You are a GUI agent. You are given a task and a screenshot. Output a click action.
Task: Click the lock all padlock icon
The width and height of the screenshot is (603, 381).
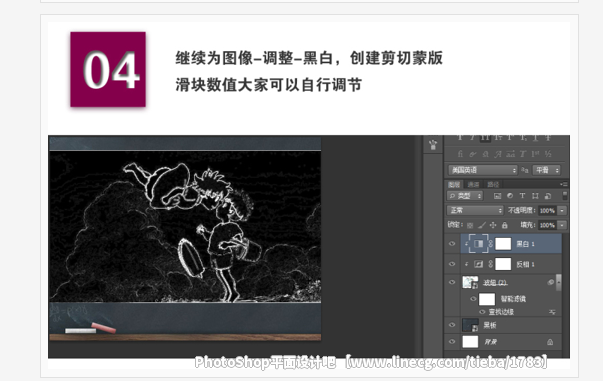[505, 225]
